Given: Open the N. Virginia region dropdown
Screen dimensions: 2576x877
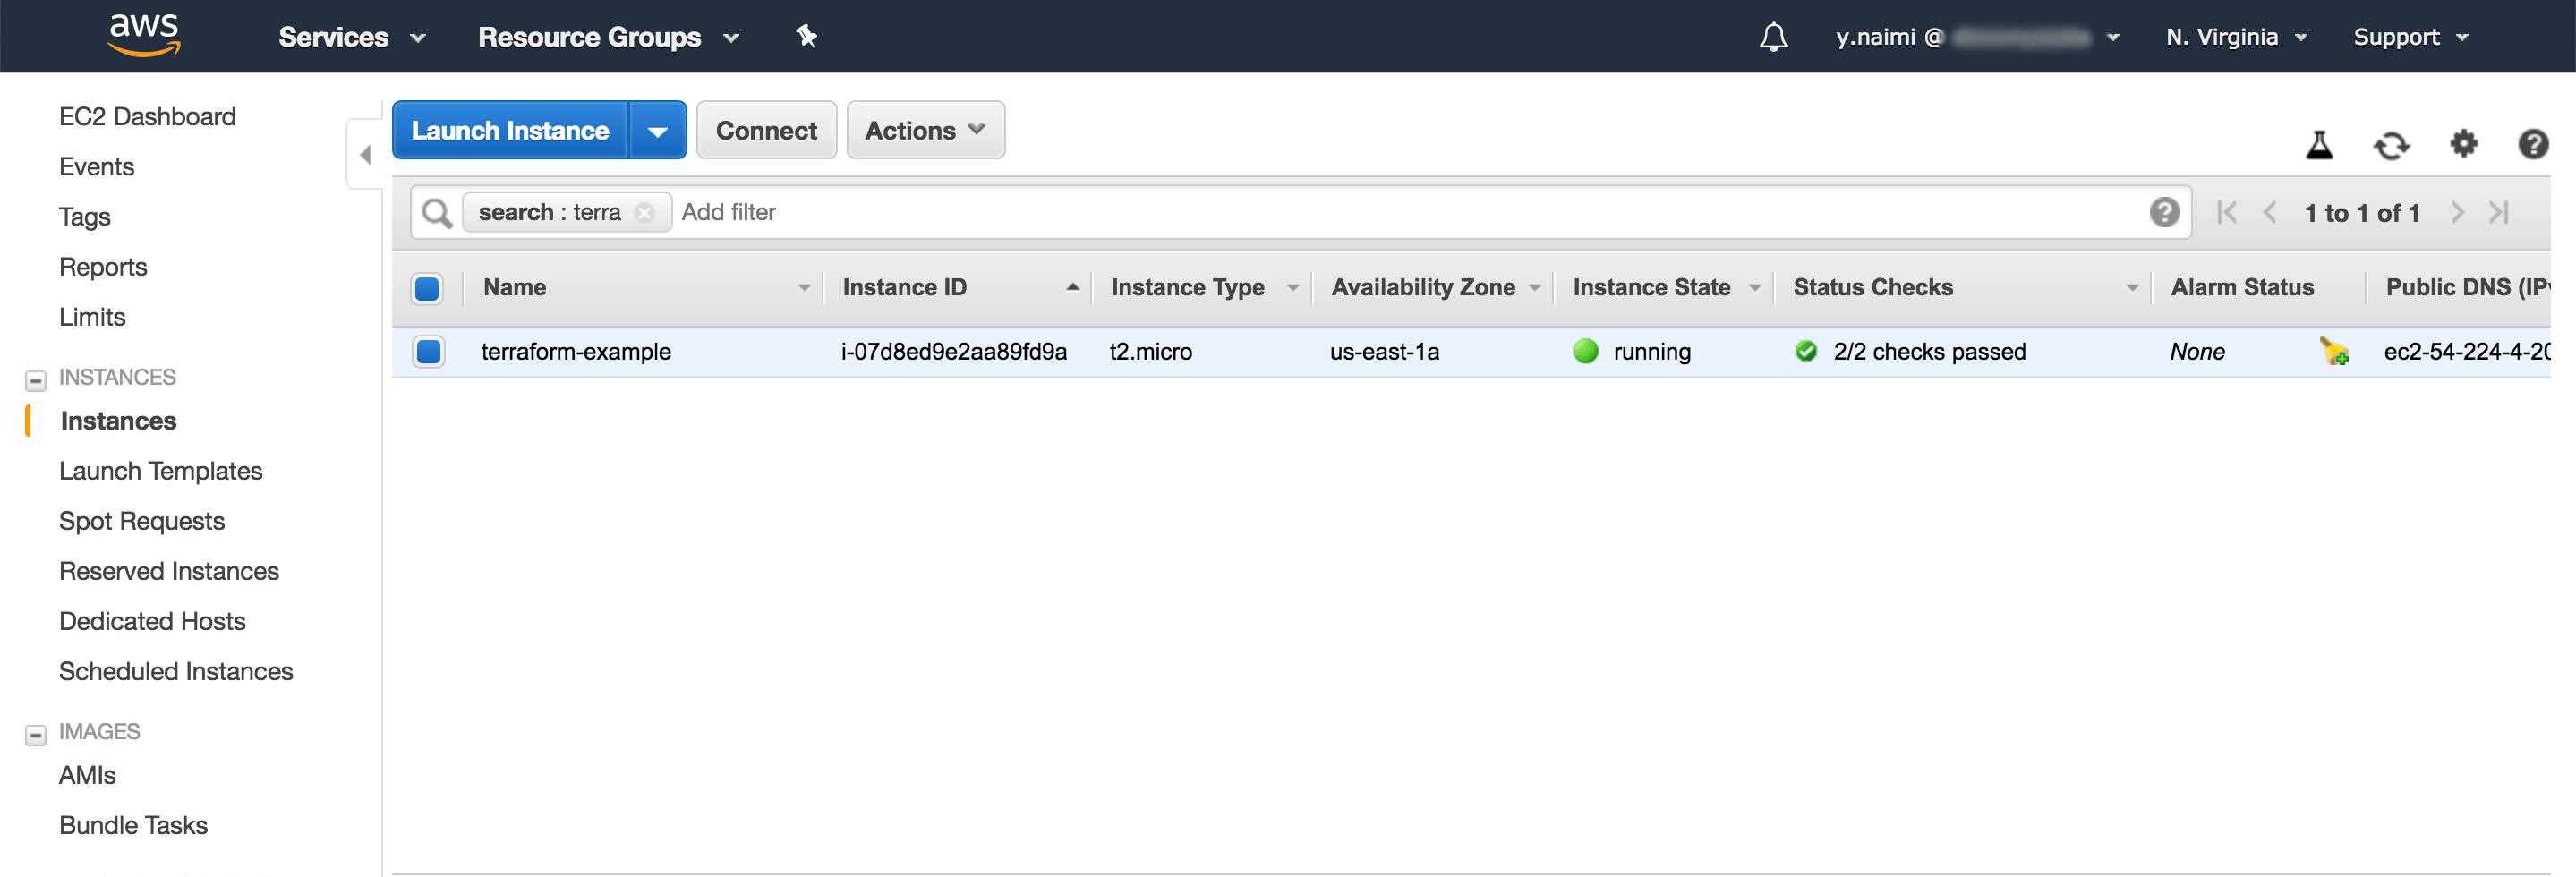Looking at the screenshot, I should tap(2236, 37).
